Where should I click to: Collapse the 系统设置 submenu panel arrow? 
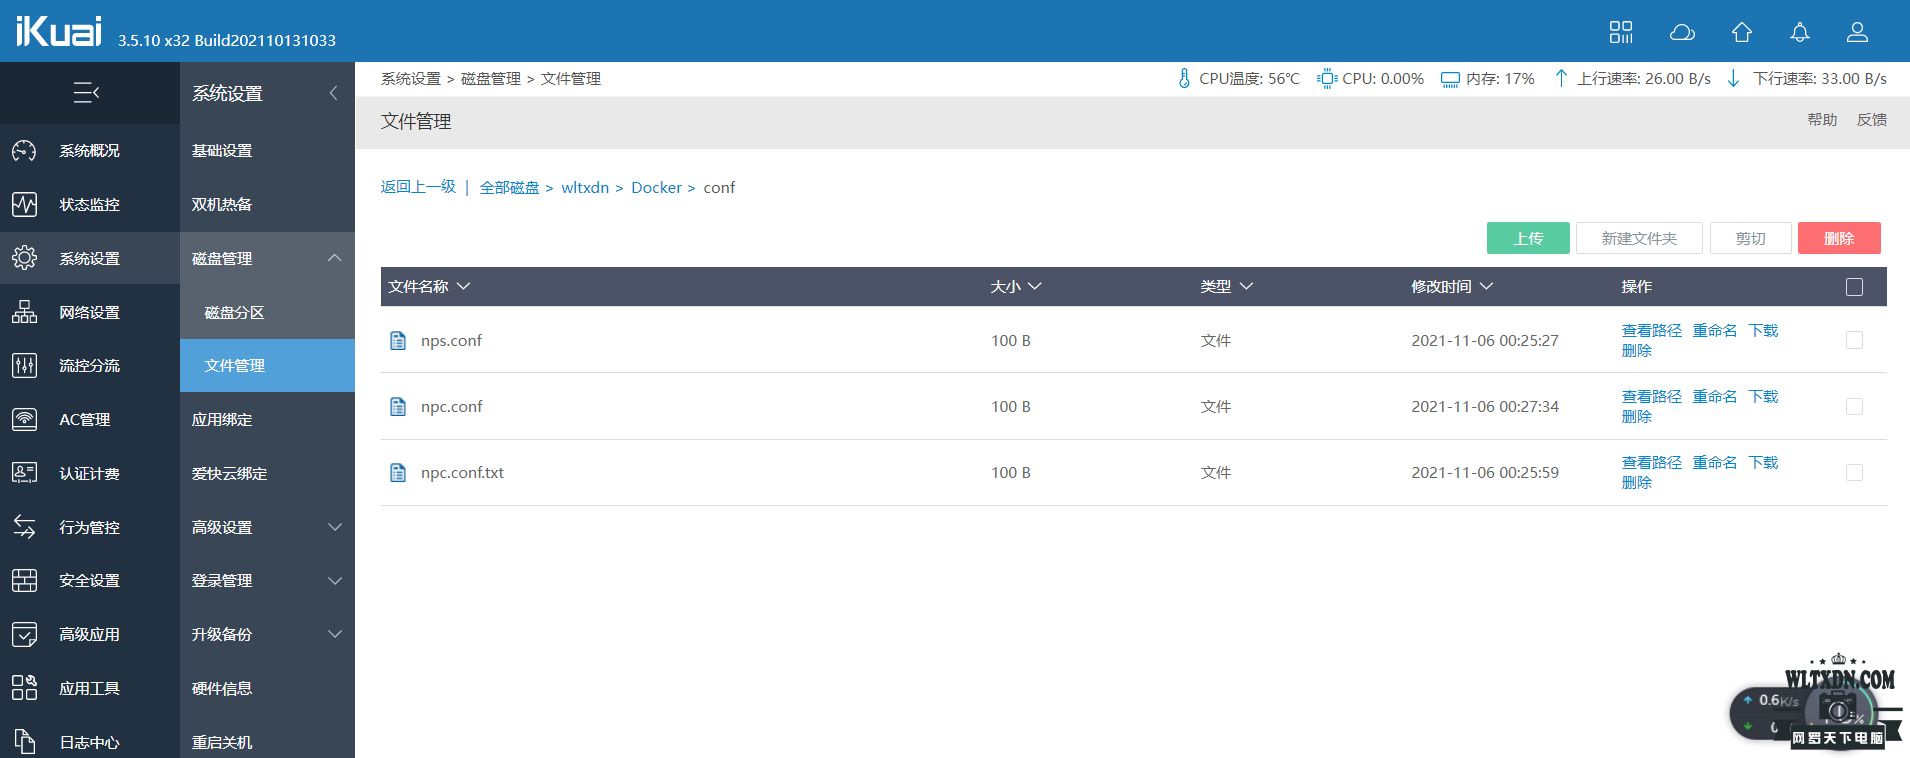[333, 93]
